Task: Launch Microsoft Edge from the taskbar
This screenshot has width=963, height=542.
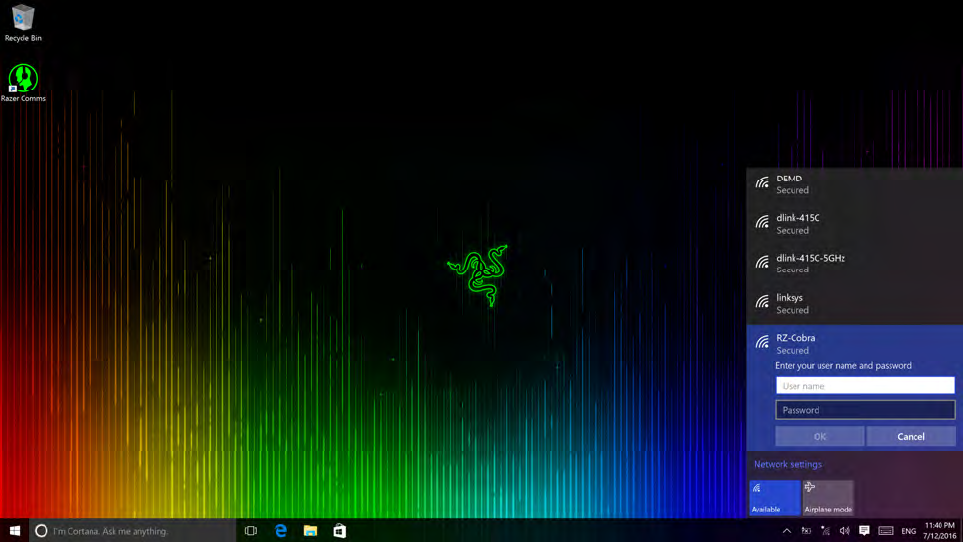Action: [281, 530]
